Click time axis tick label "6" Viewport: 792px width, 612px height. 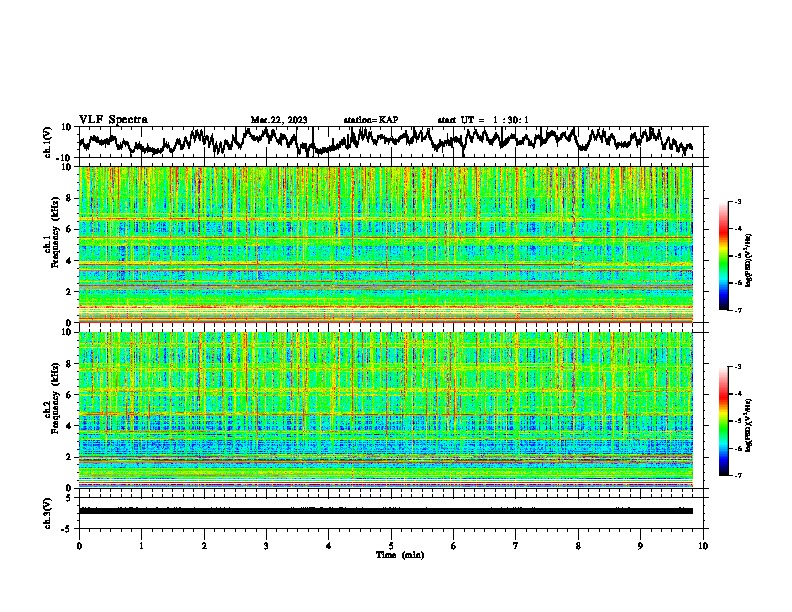coord(454,546)
